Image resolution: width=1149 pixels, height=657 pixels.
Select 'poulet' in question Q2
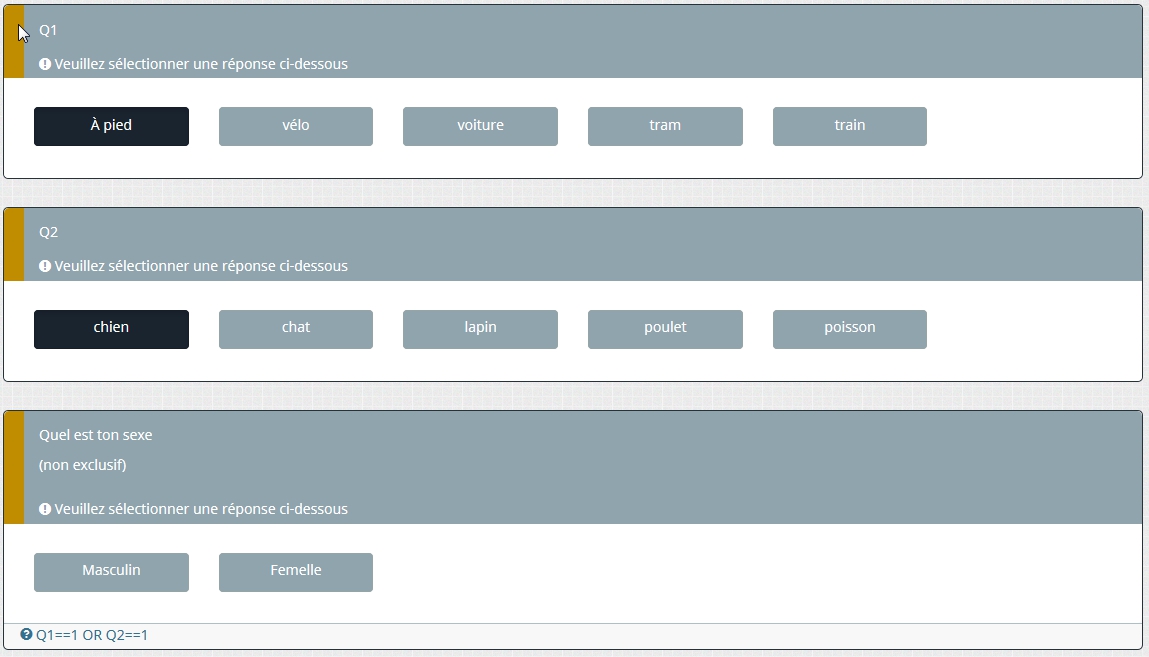[x=665, y=329]
